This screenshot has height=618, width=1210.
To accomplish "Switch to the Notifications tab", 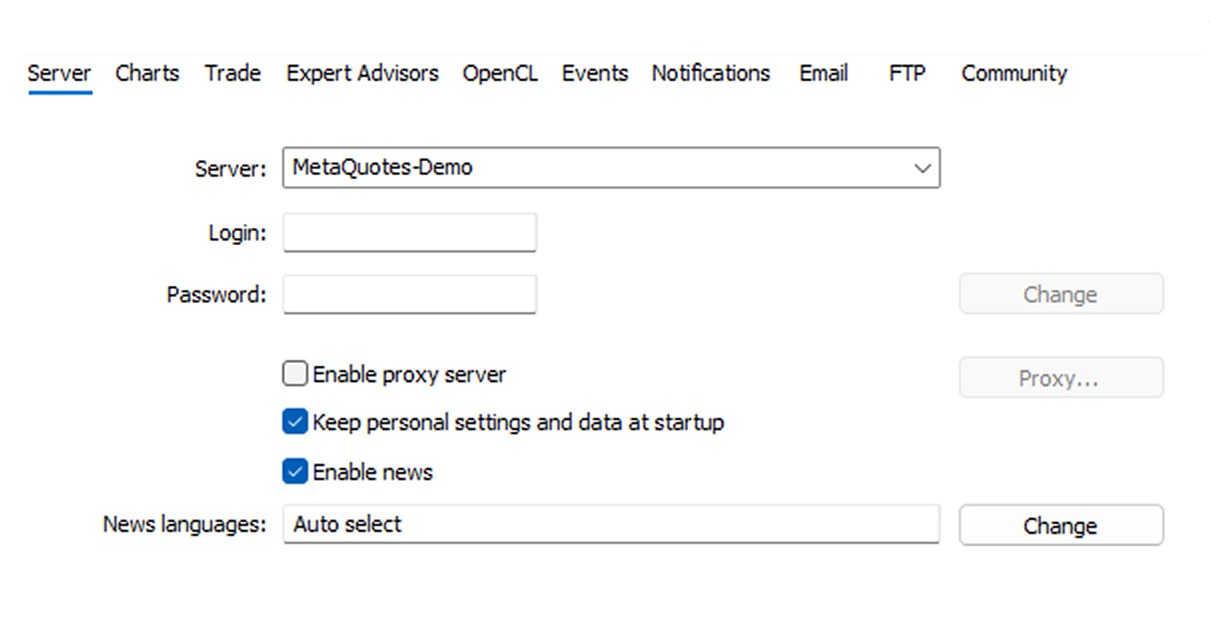I will (711, 73).
